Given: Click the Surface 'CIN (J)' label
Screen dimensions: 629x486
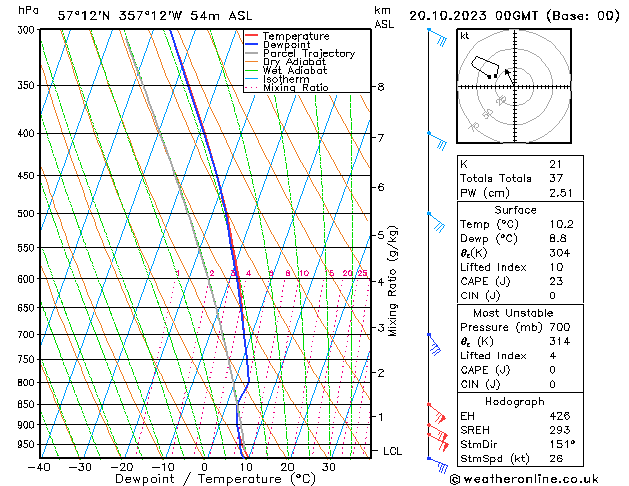Looking at the screenshot, I should click(480, 296).
